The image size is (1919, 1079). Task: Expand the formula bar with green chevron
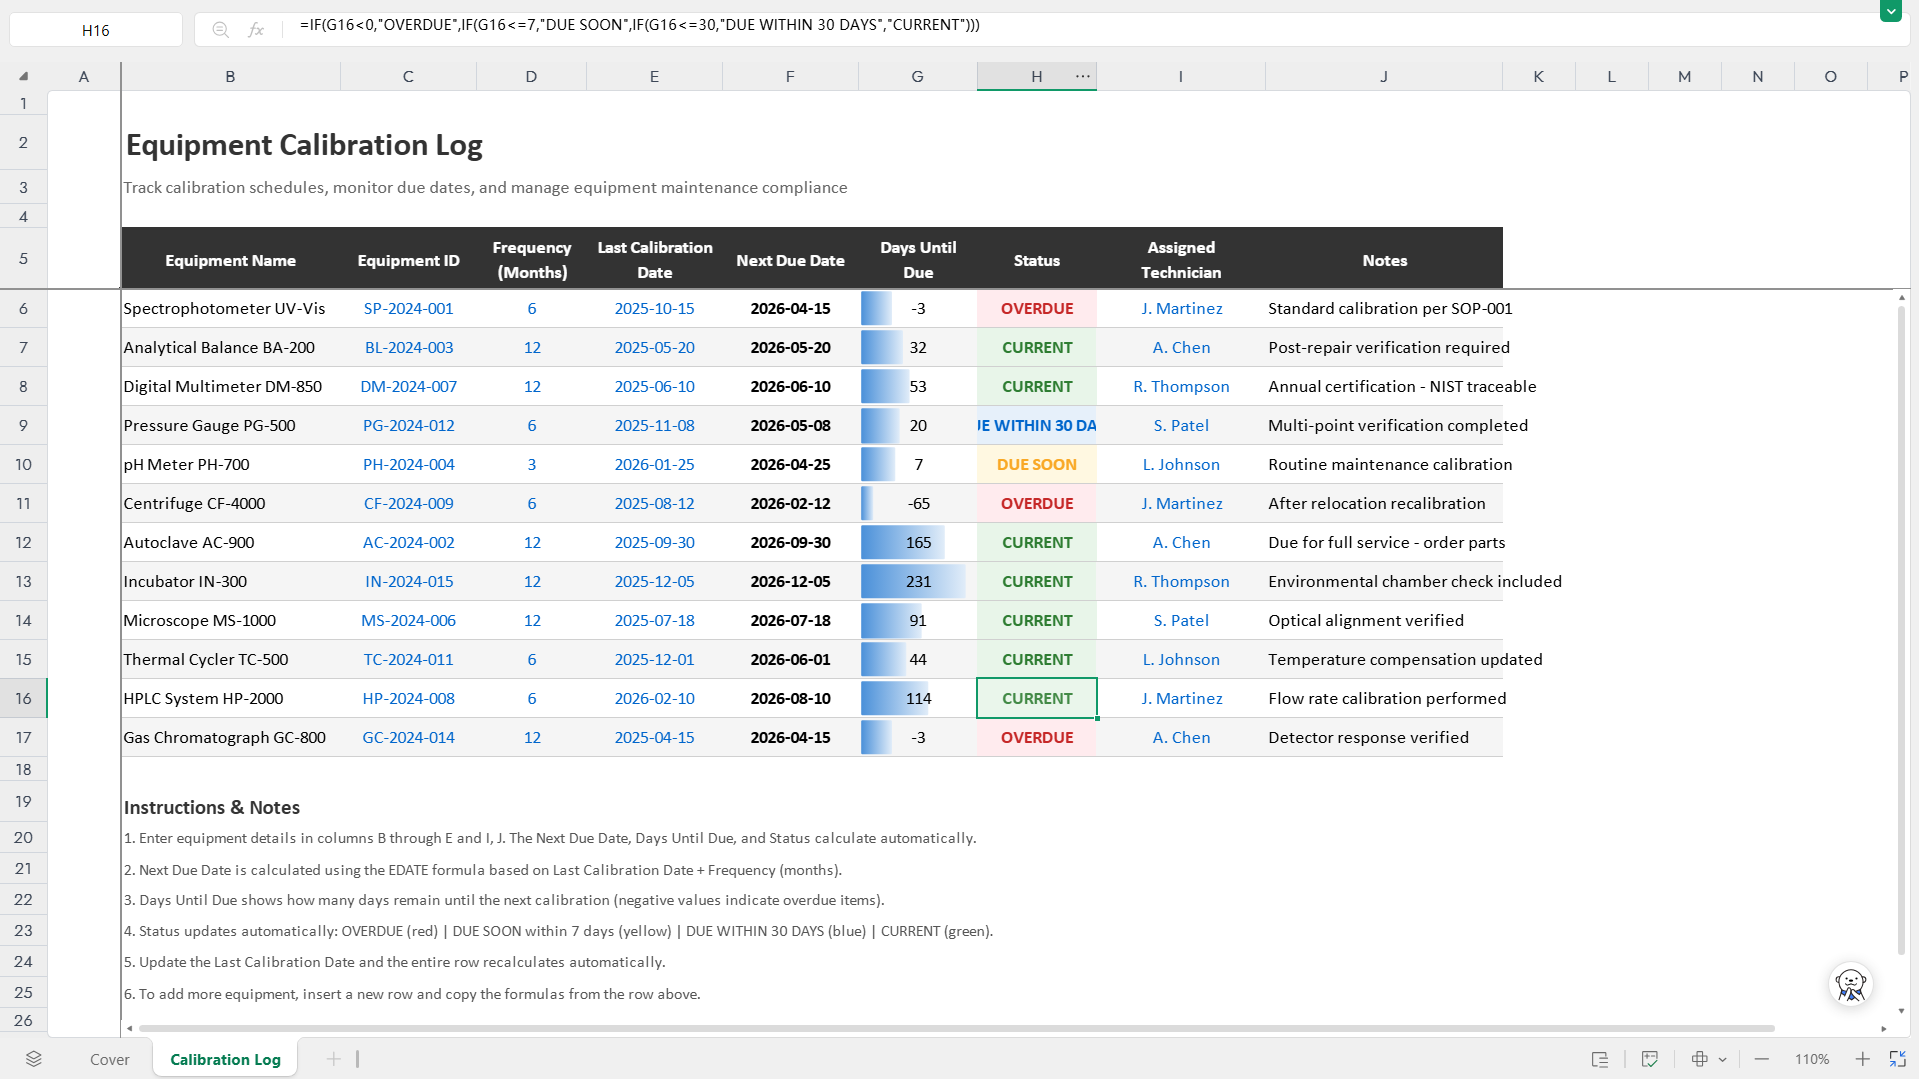pos(1890,11)
